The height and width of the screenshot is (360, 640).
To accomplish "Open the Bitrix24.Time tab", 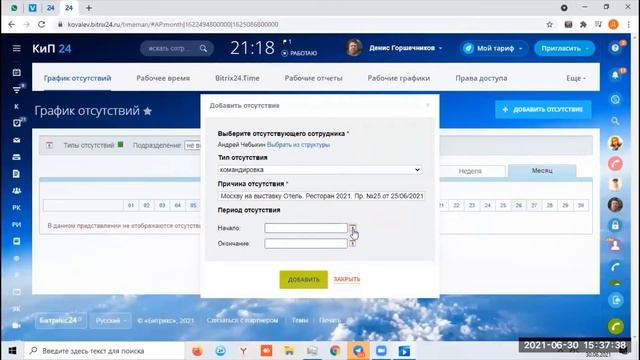I will 237,78.
